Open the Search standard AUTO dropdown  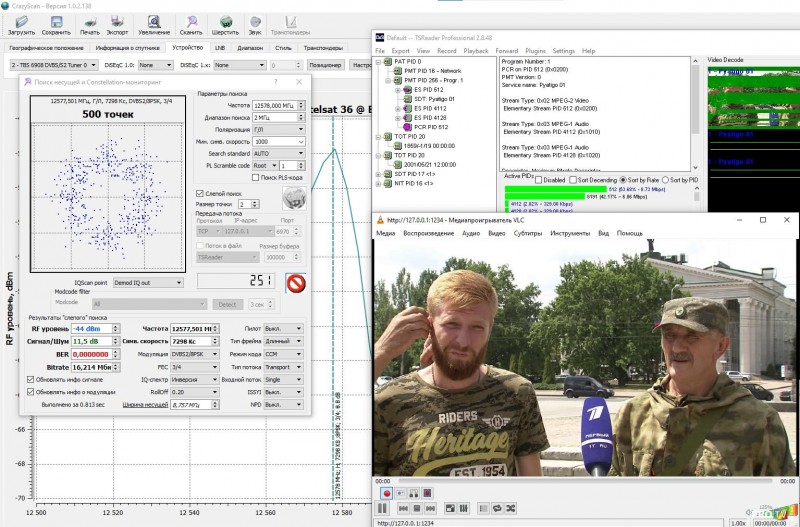click(277, 154)
